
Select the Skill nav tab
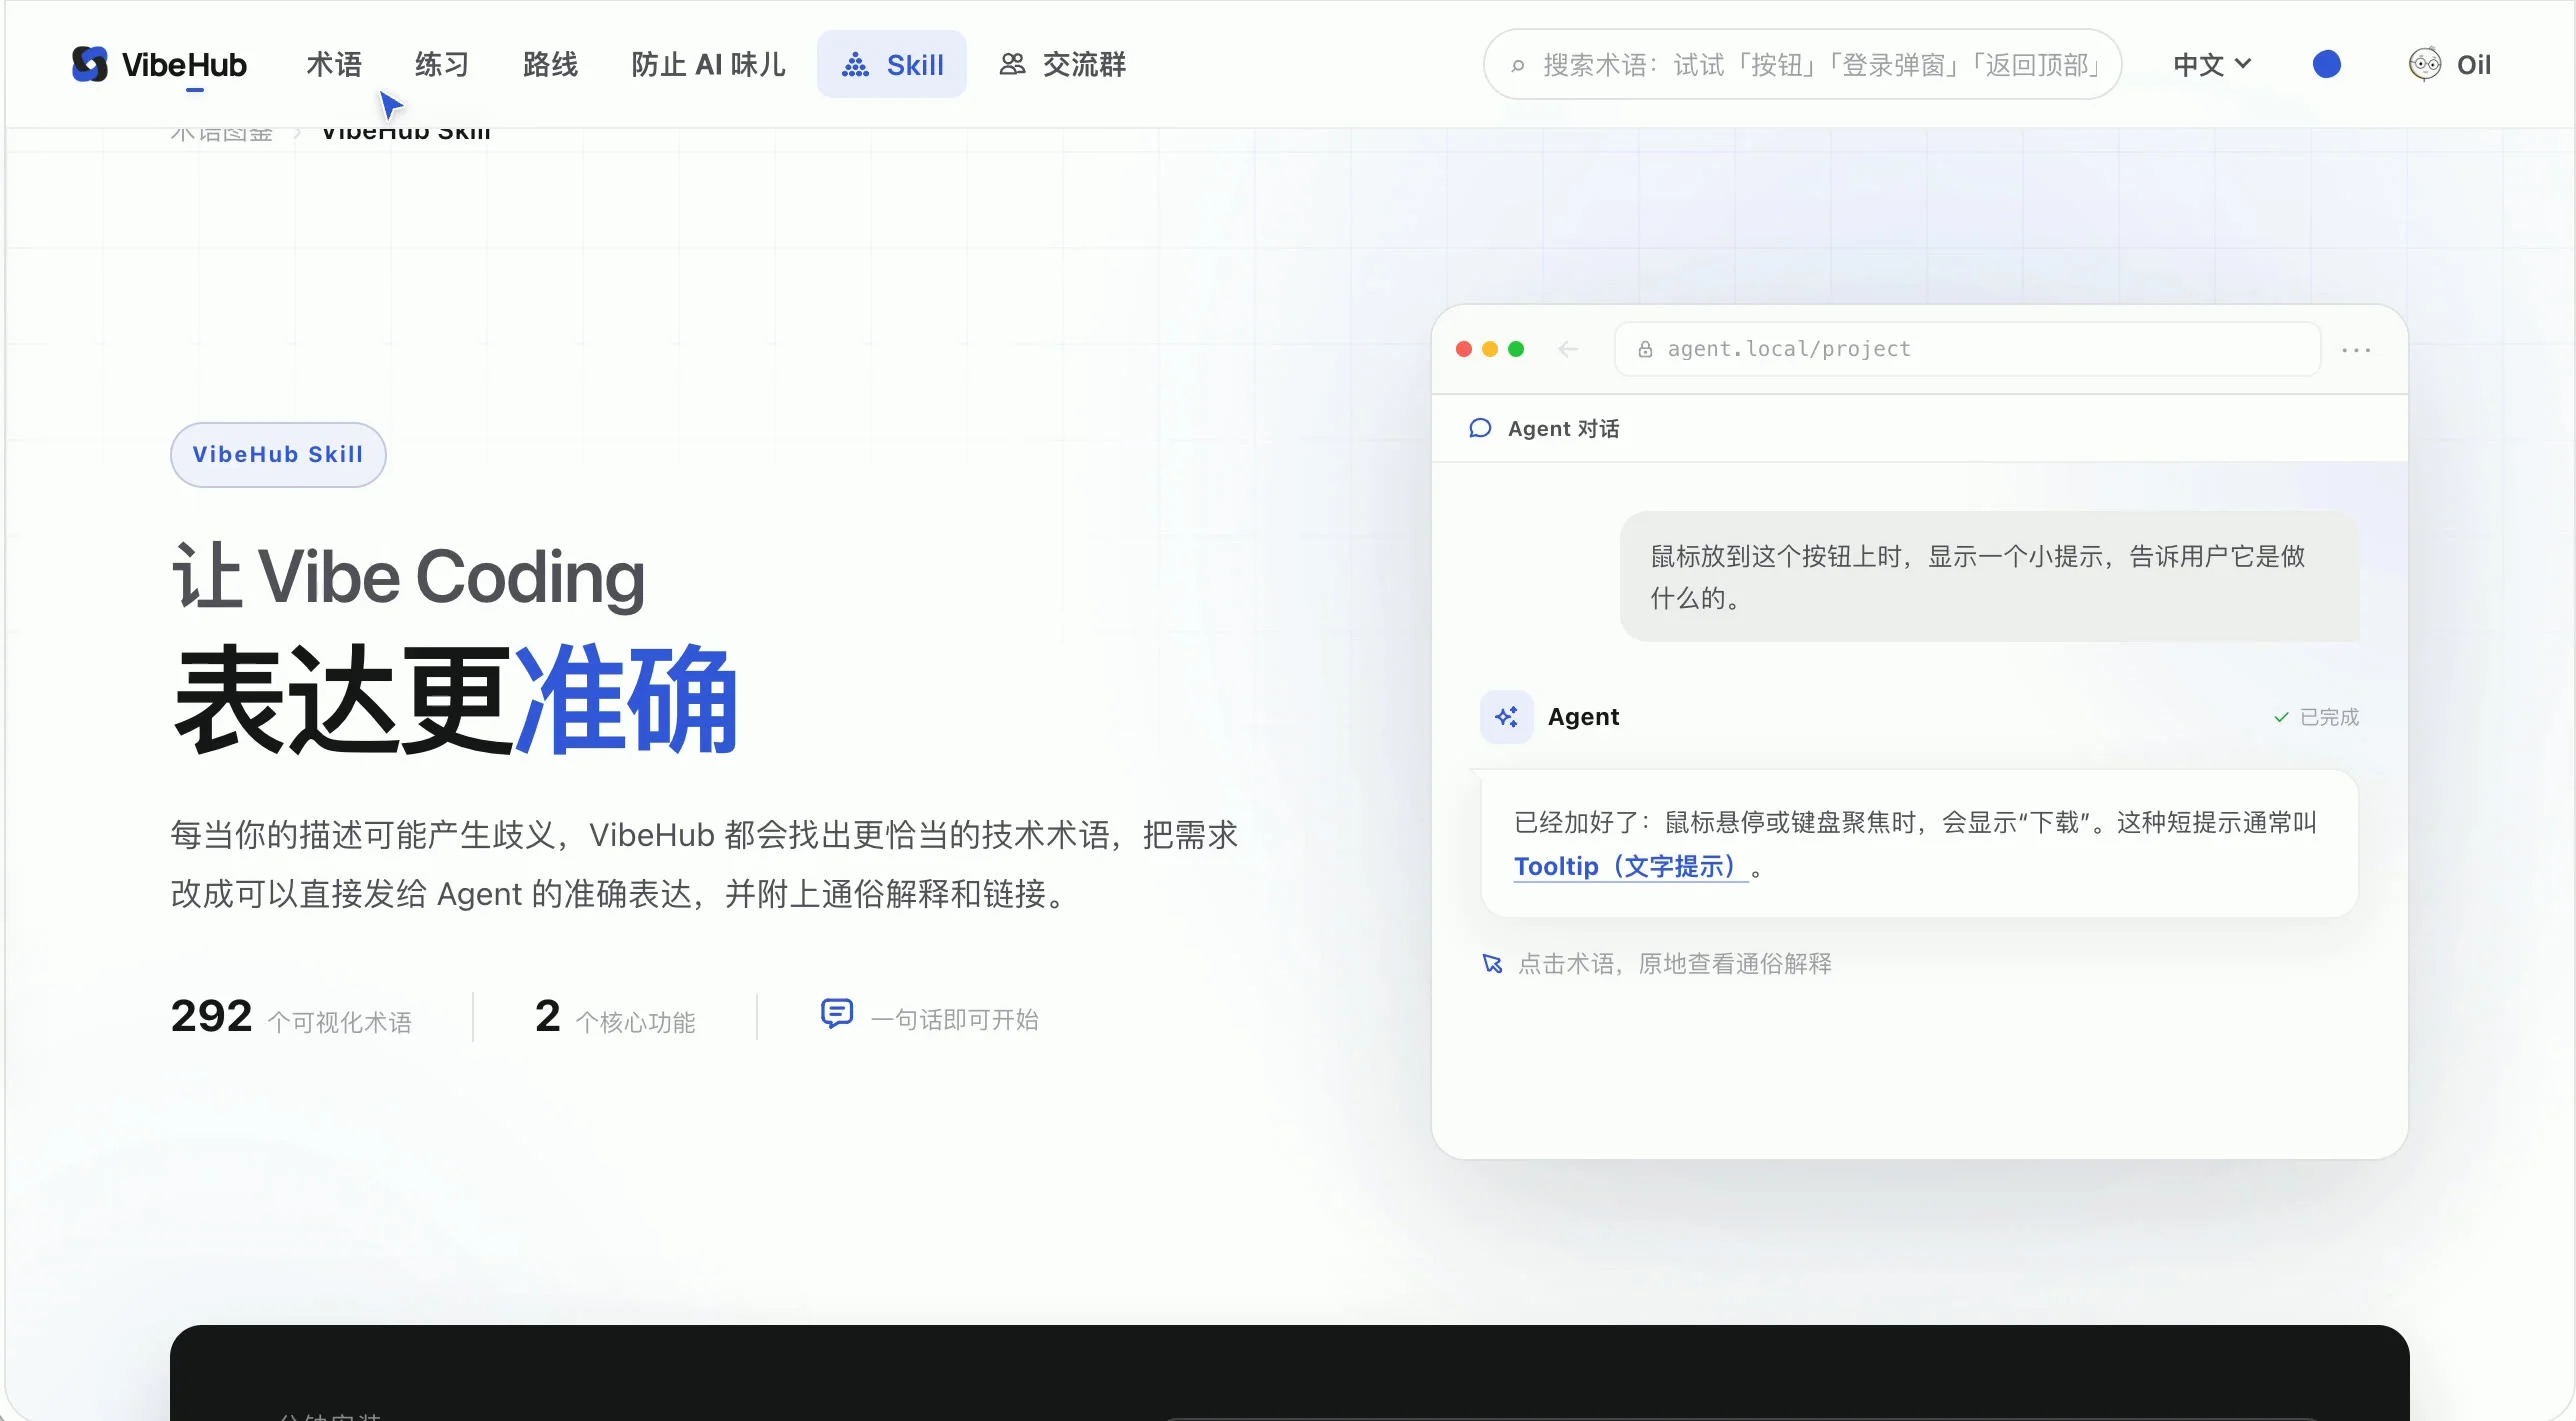(x=892, y=64)
